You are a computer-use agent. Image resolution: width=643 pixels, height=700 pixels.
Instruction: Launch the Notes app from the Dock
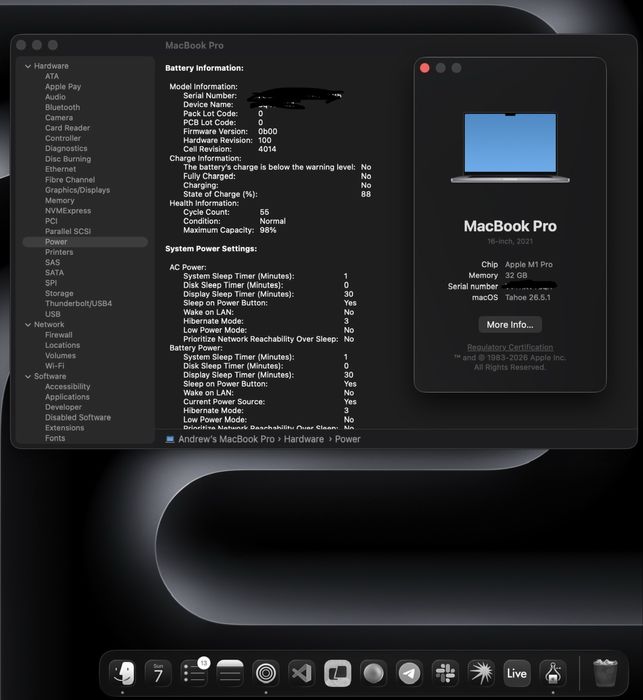click(230, 673)
